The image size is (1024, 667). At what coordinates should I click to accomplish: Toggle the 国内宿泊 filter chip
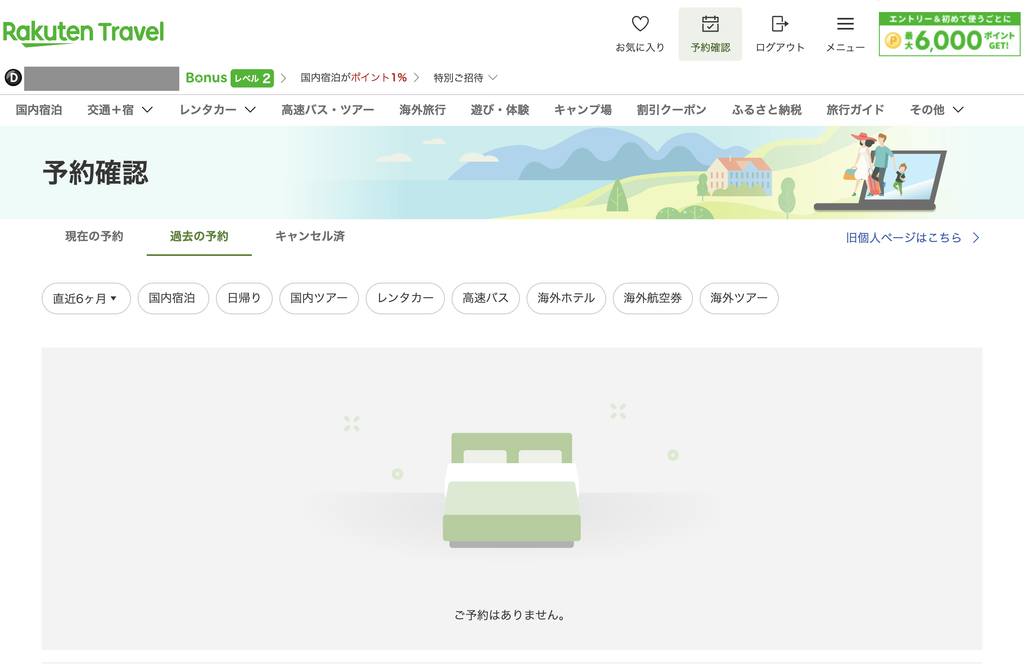(173, 299)
